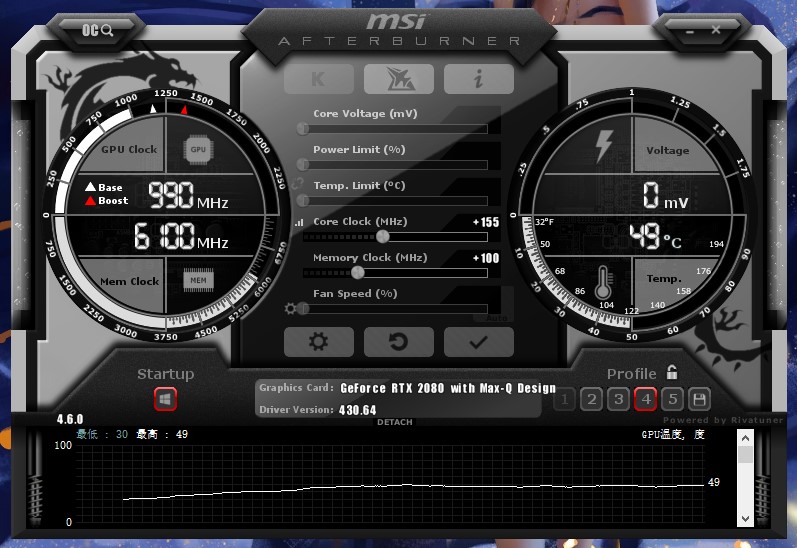
Task: Reset settings with the circular arrow button
Action: pyautogui.click(x=398, y=342)
